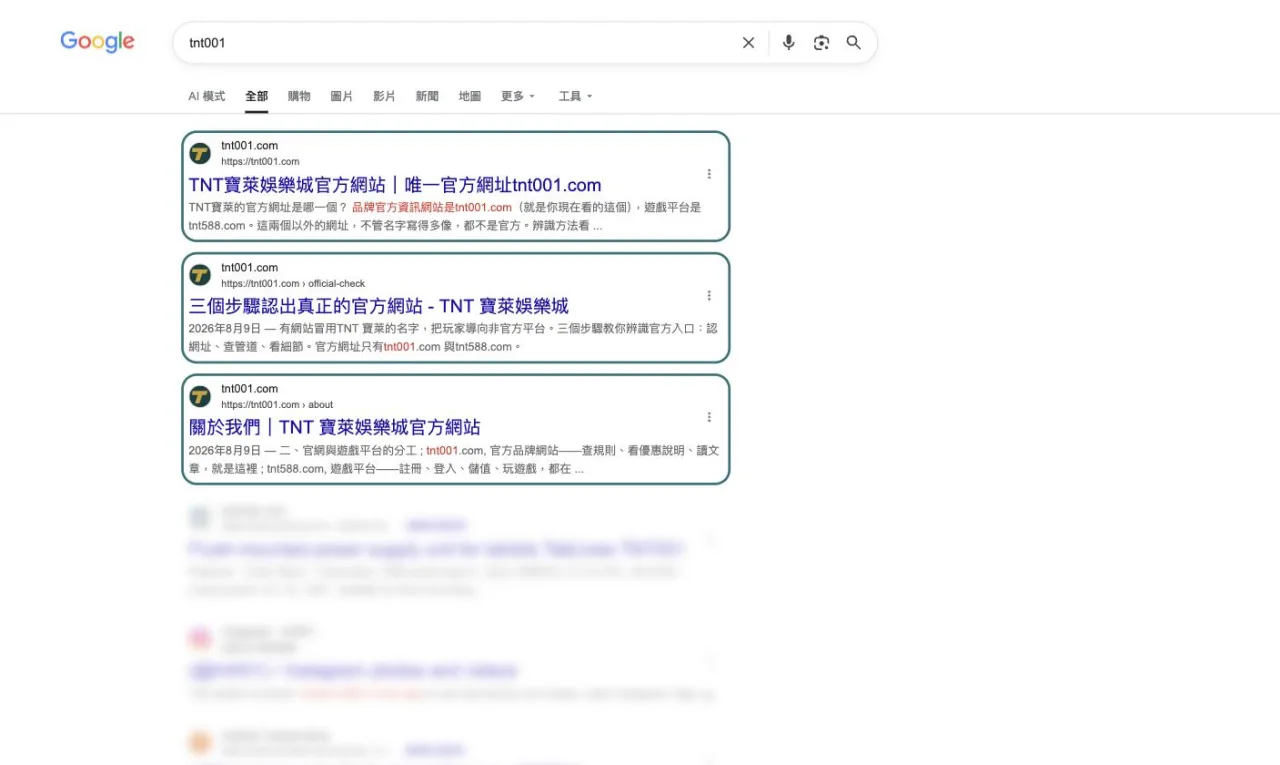This screenshot has width=1280, height=765.
Task: Expand the 工具 dropdown
Action: 576,96
